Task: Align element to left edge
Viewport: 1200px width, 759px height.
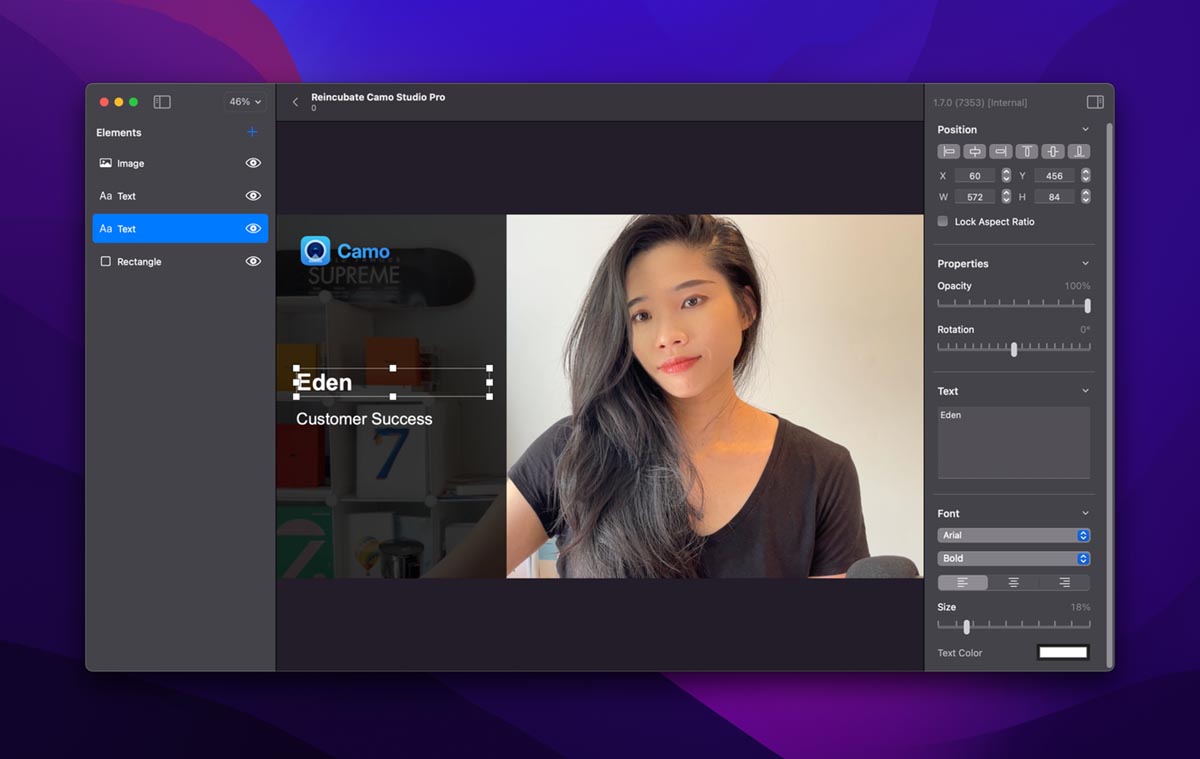Action: click(x=948, y=152)
